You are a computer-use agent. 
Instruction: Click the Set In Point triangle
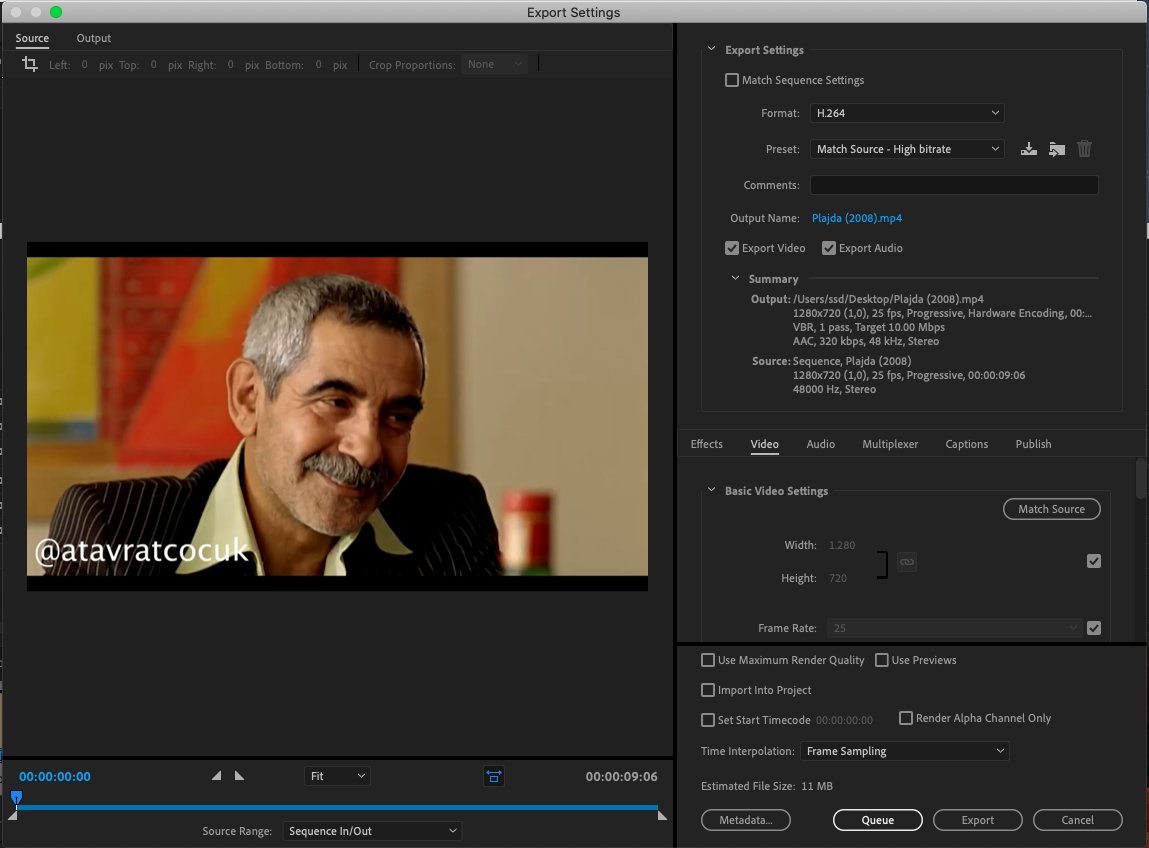pos(216,775)
